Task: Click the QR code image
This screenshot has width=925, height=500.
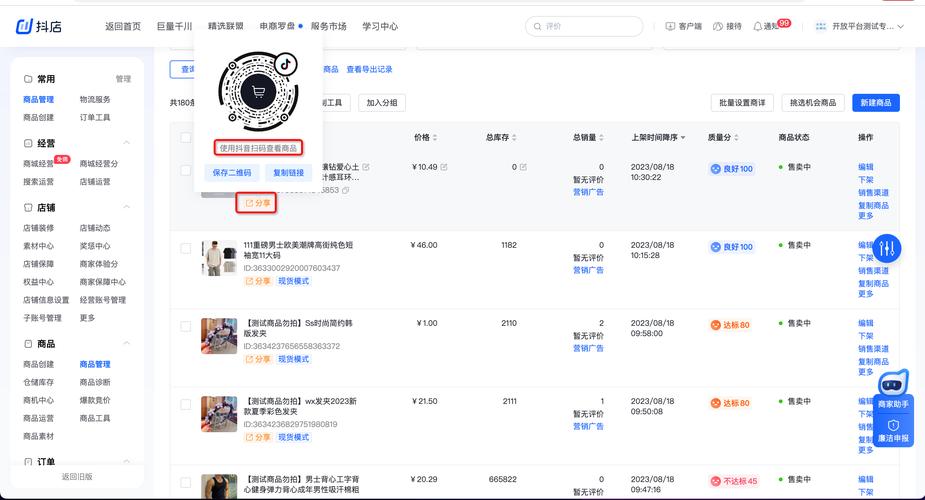Action: pyautogui.click(x=258, y=91)
